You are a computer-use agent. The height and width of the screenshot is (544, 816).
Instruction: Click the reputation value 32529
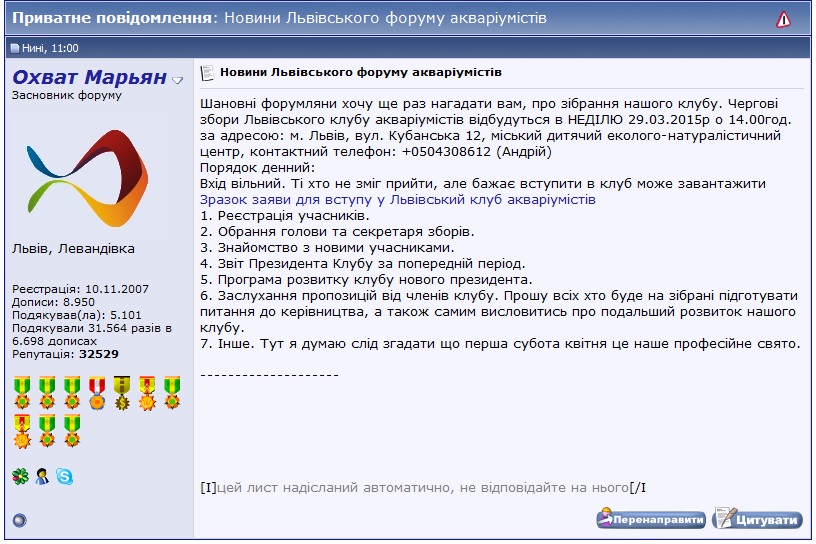[99, 353]
